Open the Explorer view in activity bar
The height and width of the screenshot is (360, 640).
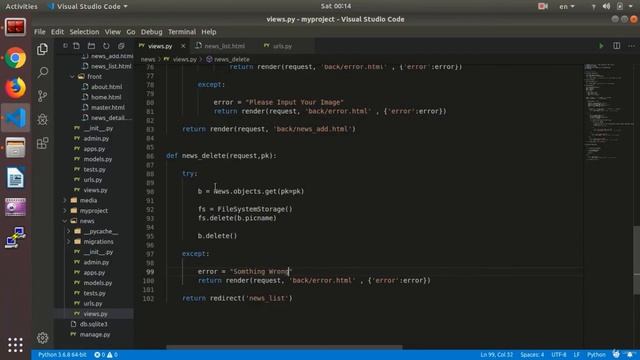click(x=42, y=49)
